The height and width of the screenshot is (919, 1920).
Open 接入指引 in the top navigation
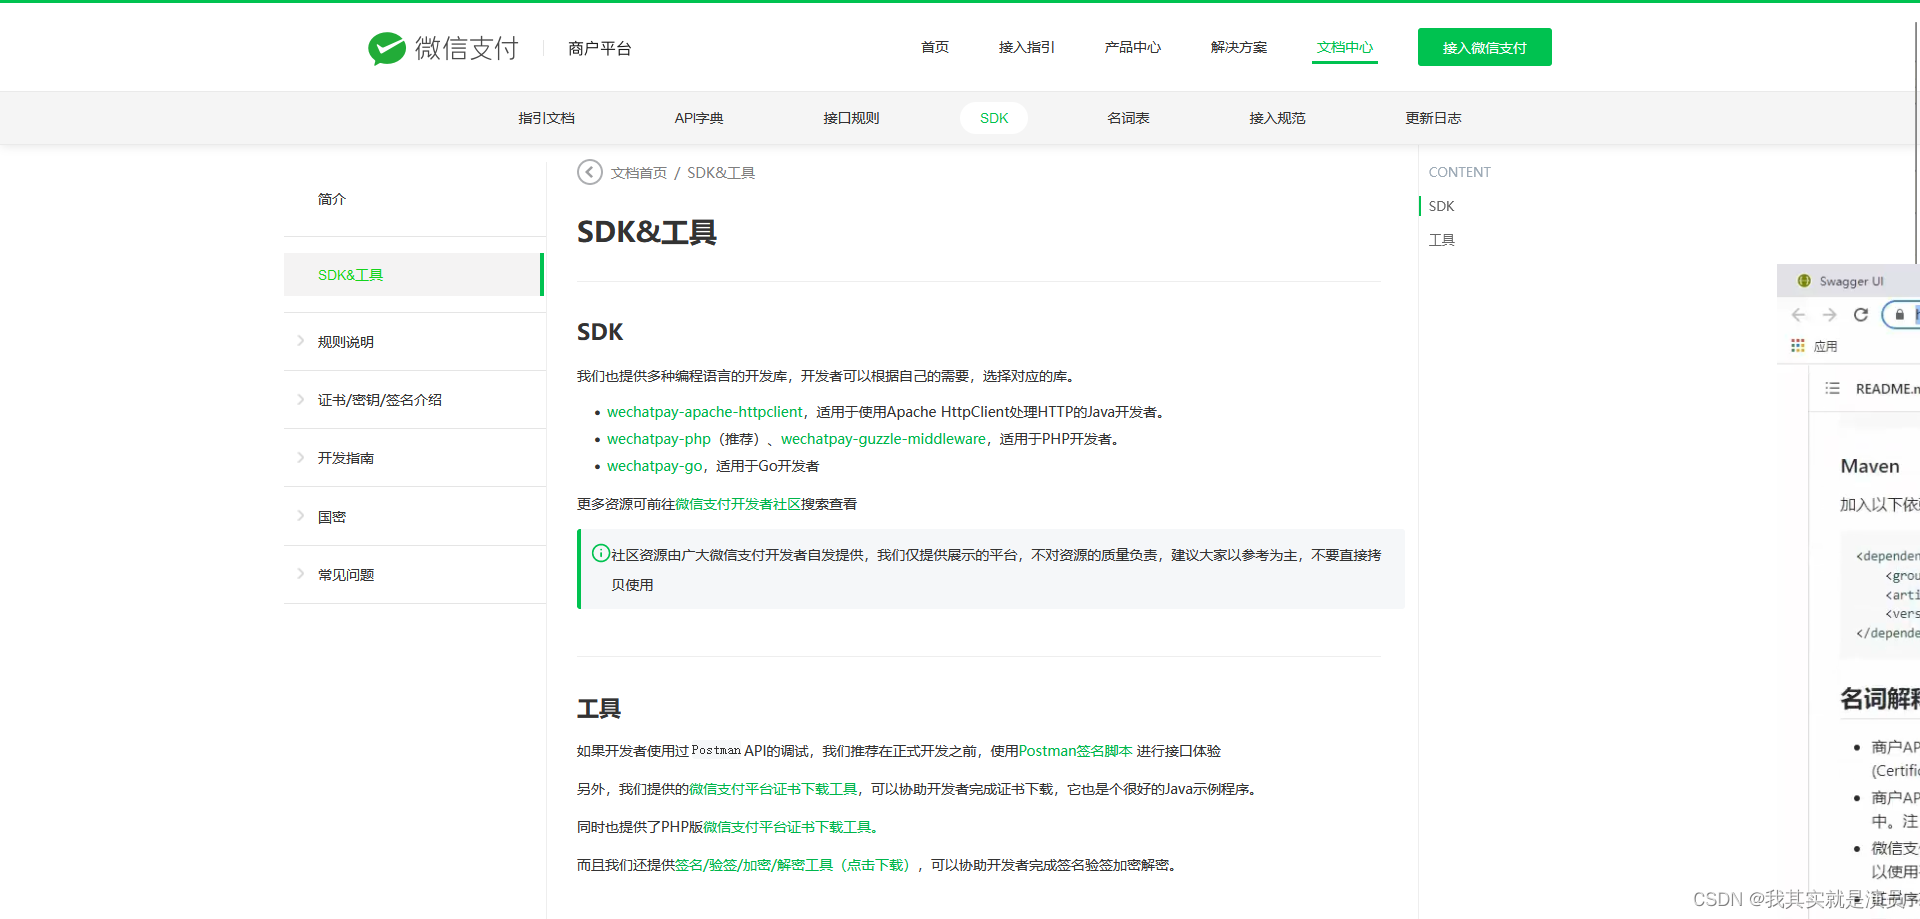pos(1027,47)
